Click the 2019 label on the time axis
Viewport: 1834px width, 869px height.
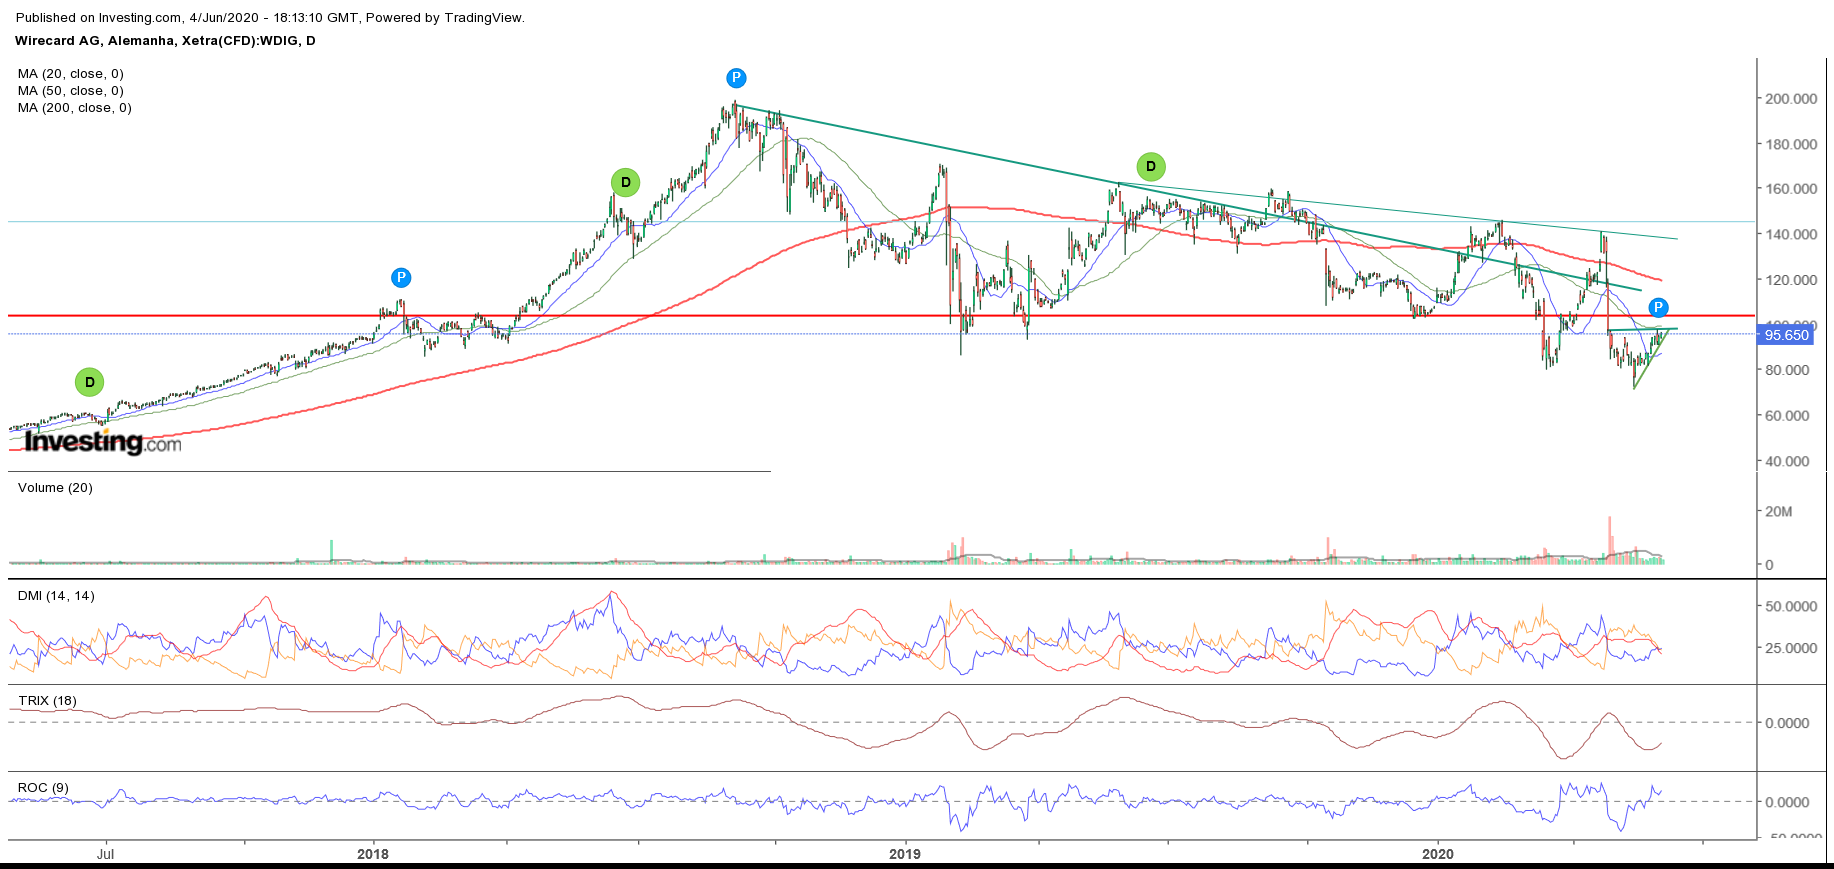tap(905, 854)
